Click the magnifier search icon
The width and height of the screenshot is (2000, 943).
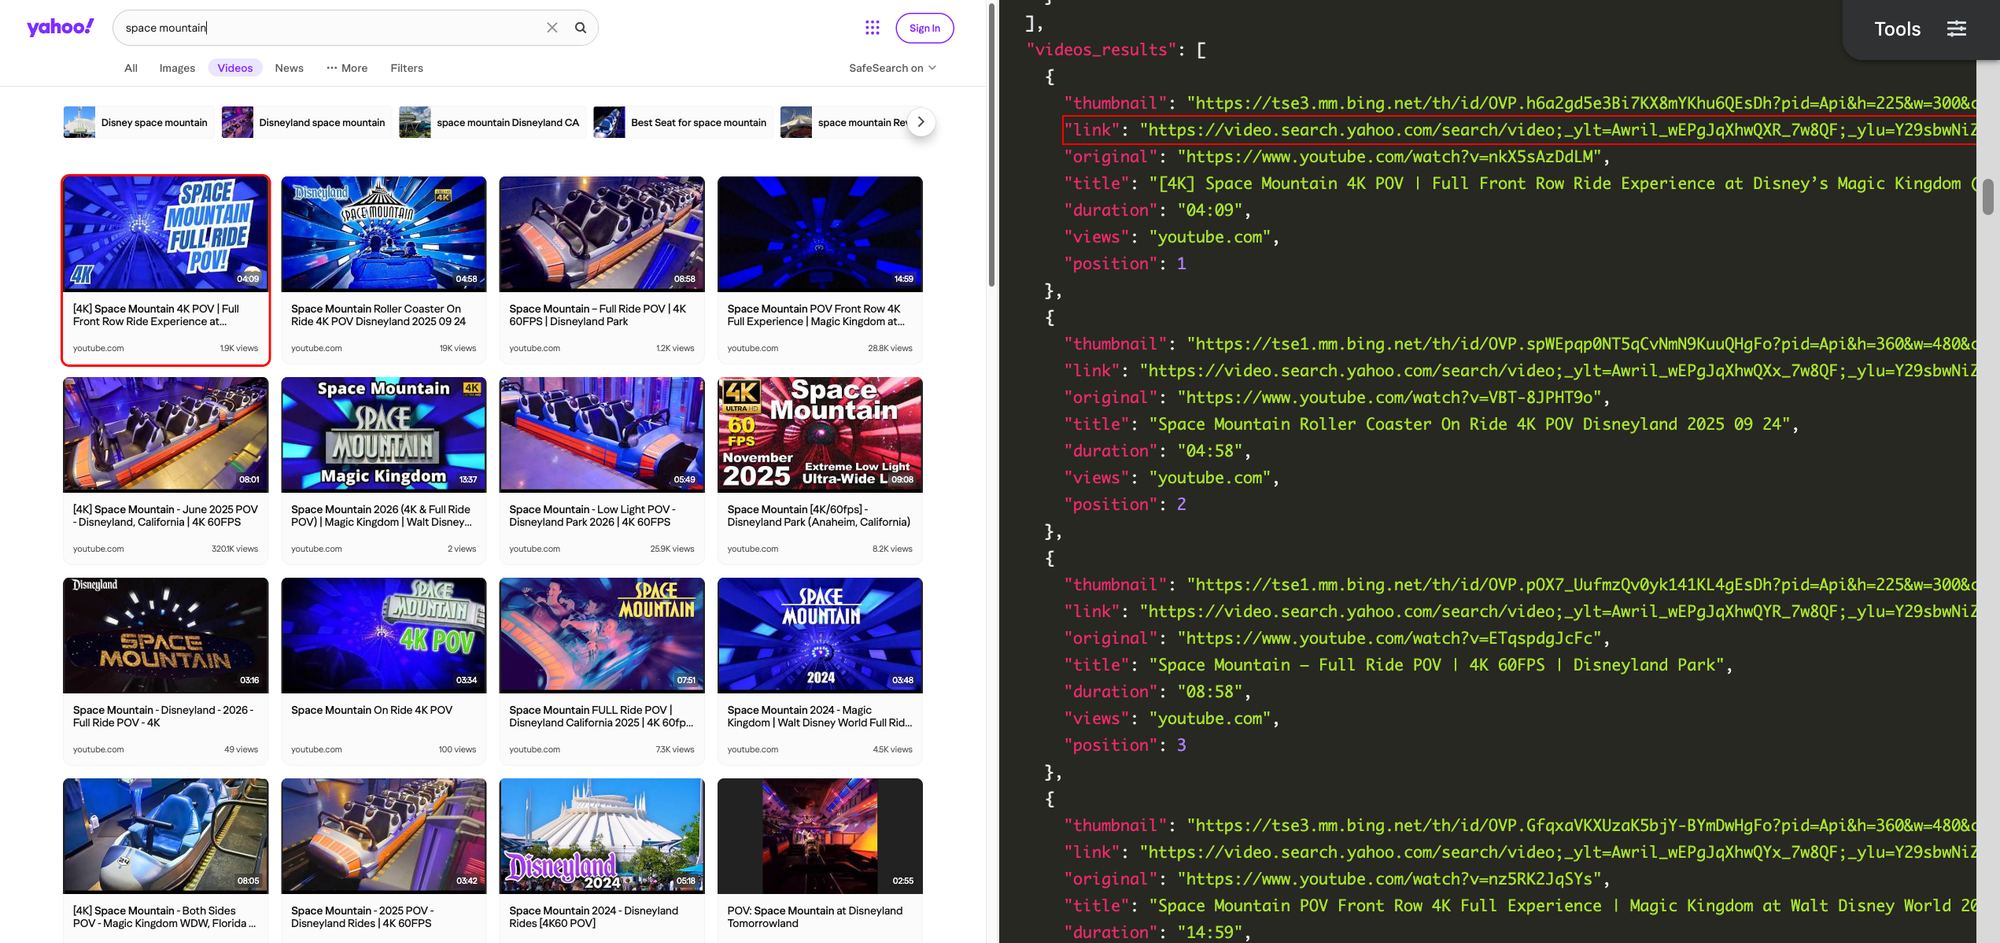click(x=580, y=28)
